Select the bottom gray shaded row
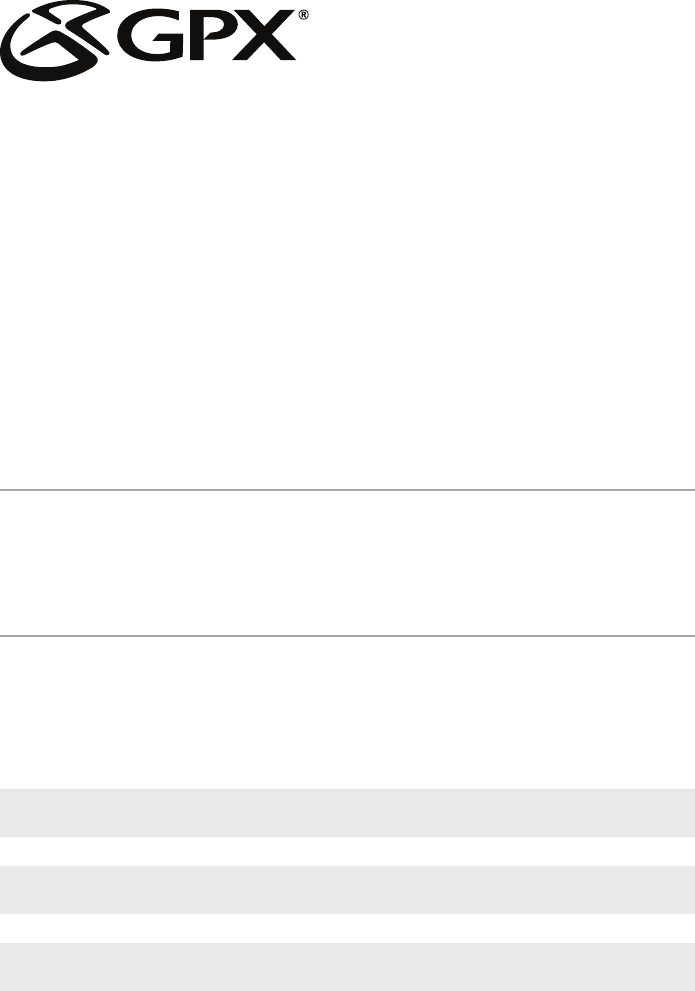This screenshot has width=695, height=991. 347,966
